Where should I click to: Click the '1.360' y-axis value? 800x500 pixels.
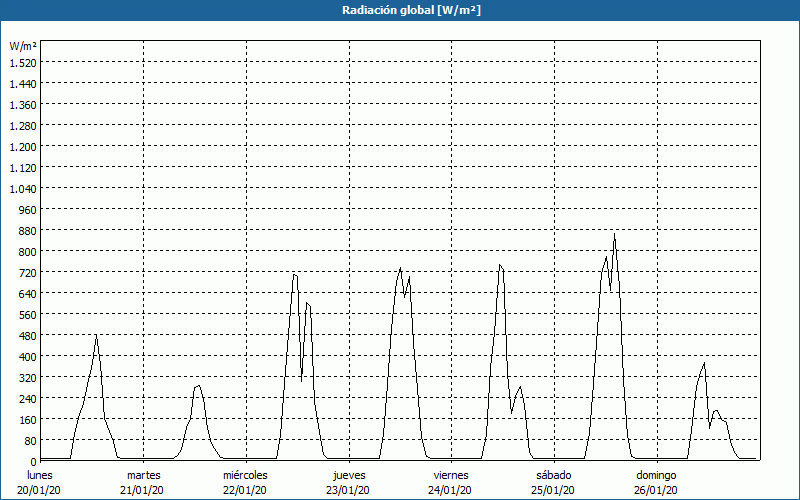23,105
